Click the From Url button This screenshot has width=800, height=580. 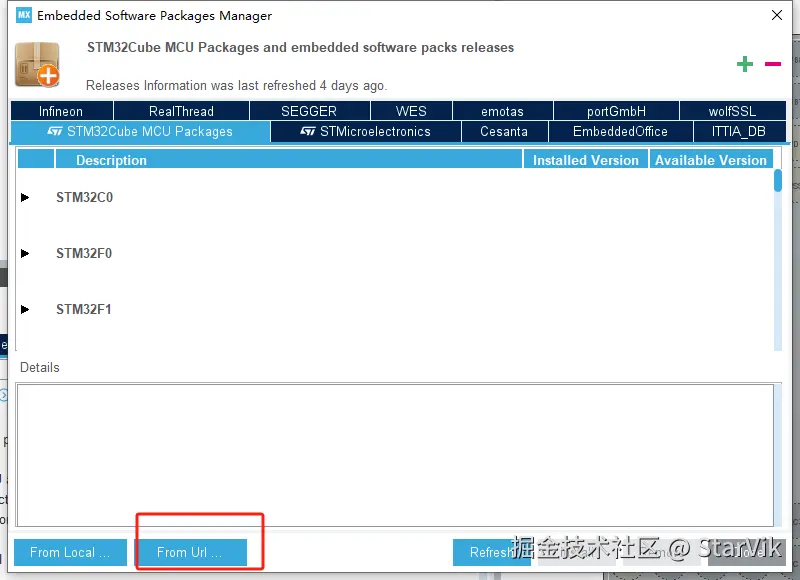pos(190,552)
